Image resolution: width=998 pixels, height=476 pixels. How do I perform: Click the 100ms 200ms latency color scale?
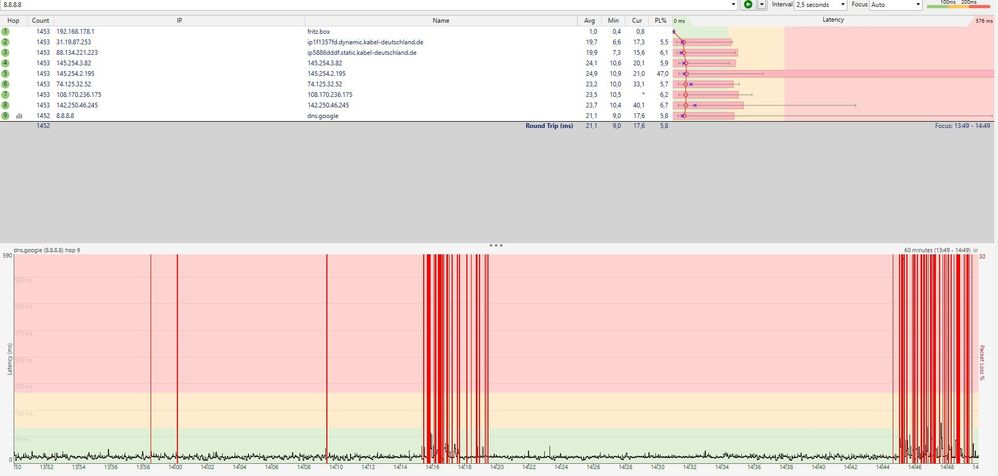click(x=959, y=4)
